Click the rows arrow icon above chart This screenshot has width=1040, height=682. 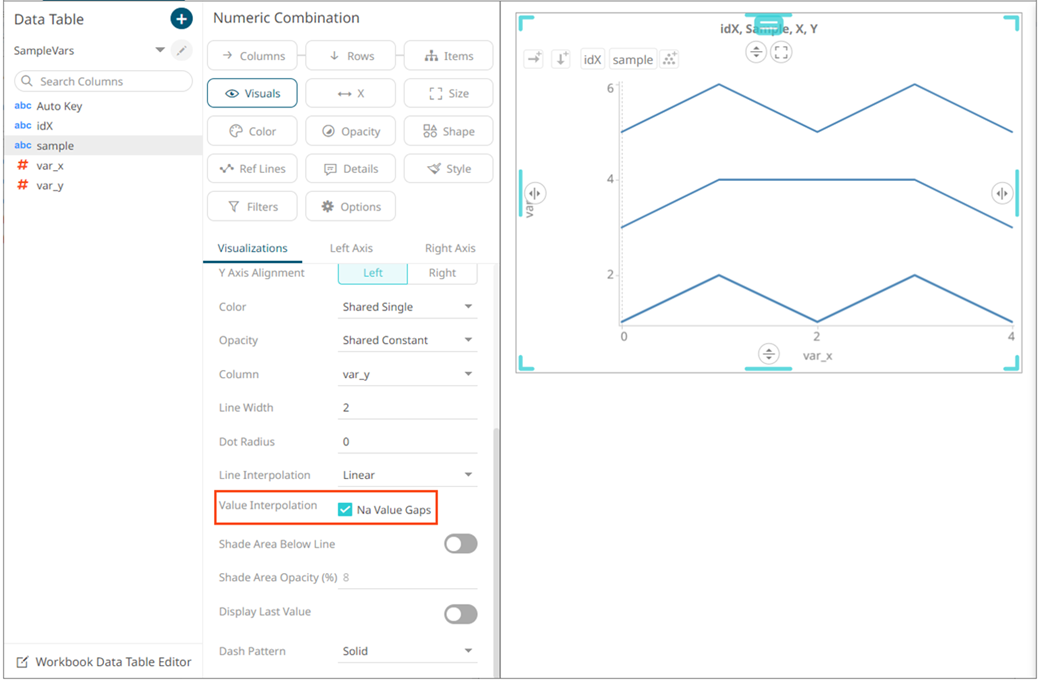pos(561,60)
